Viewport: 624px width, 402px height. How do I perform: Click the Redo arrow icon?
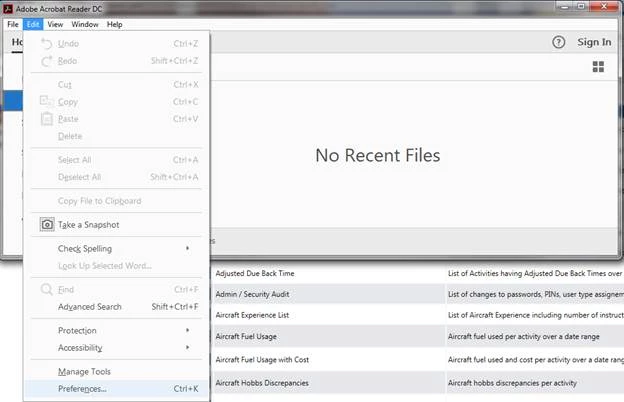[47, 61]
